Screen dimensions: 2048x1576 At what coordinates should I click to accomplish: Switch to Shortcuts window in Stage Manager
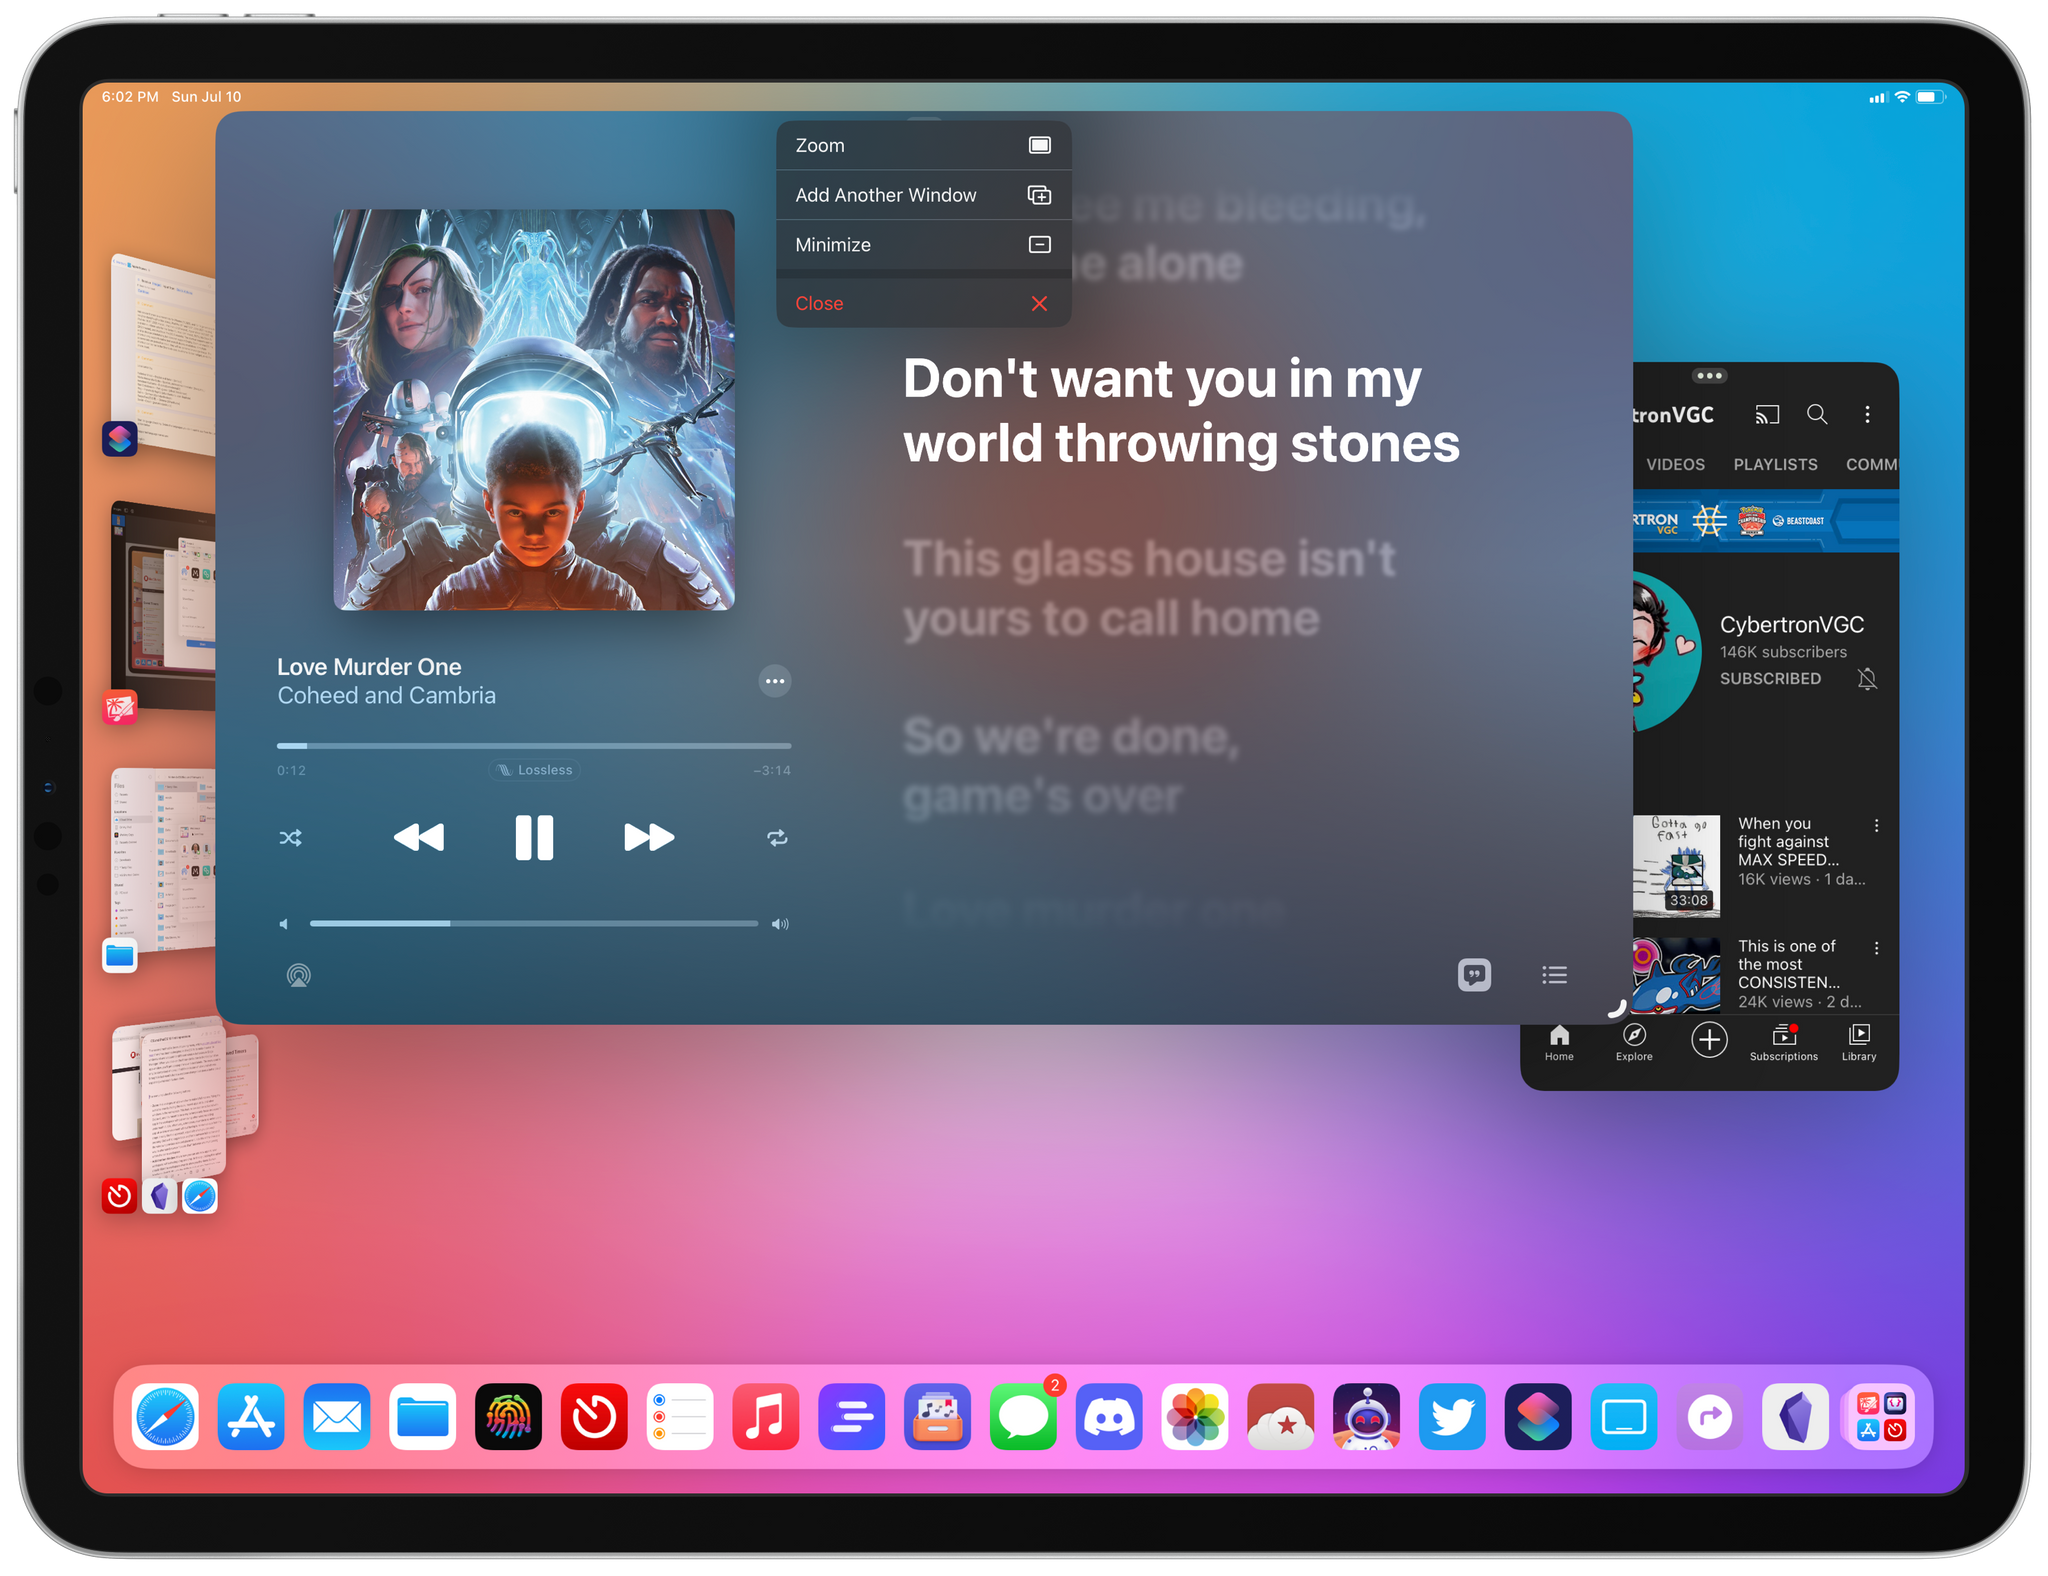pos(164,355)
